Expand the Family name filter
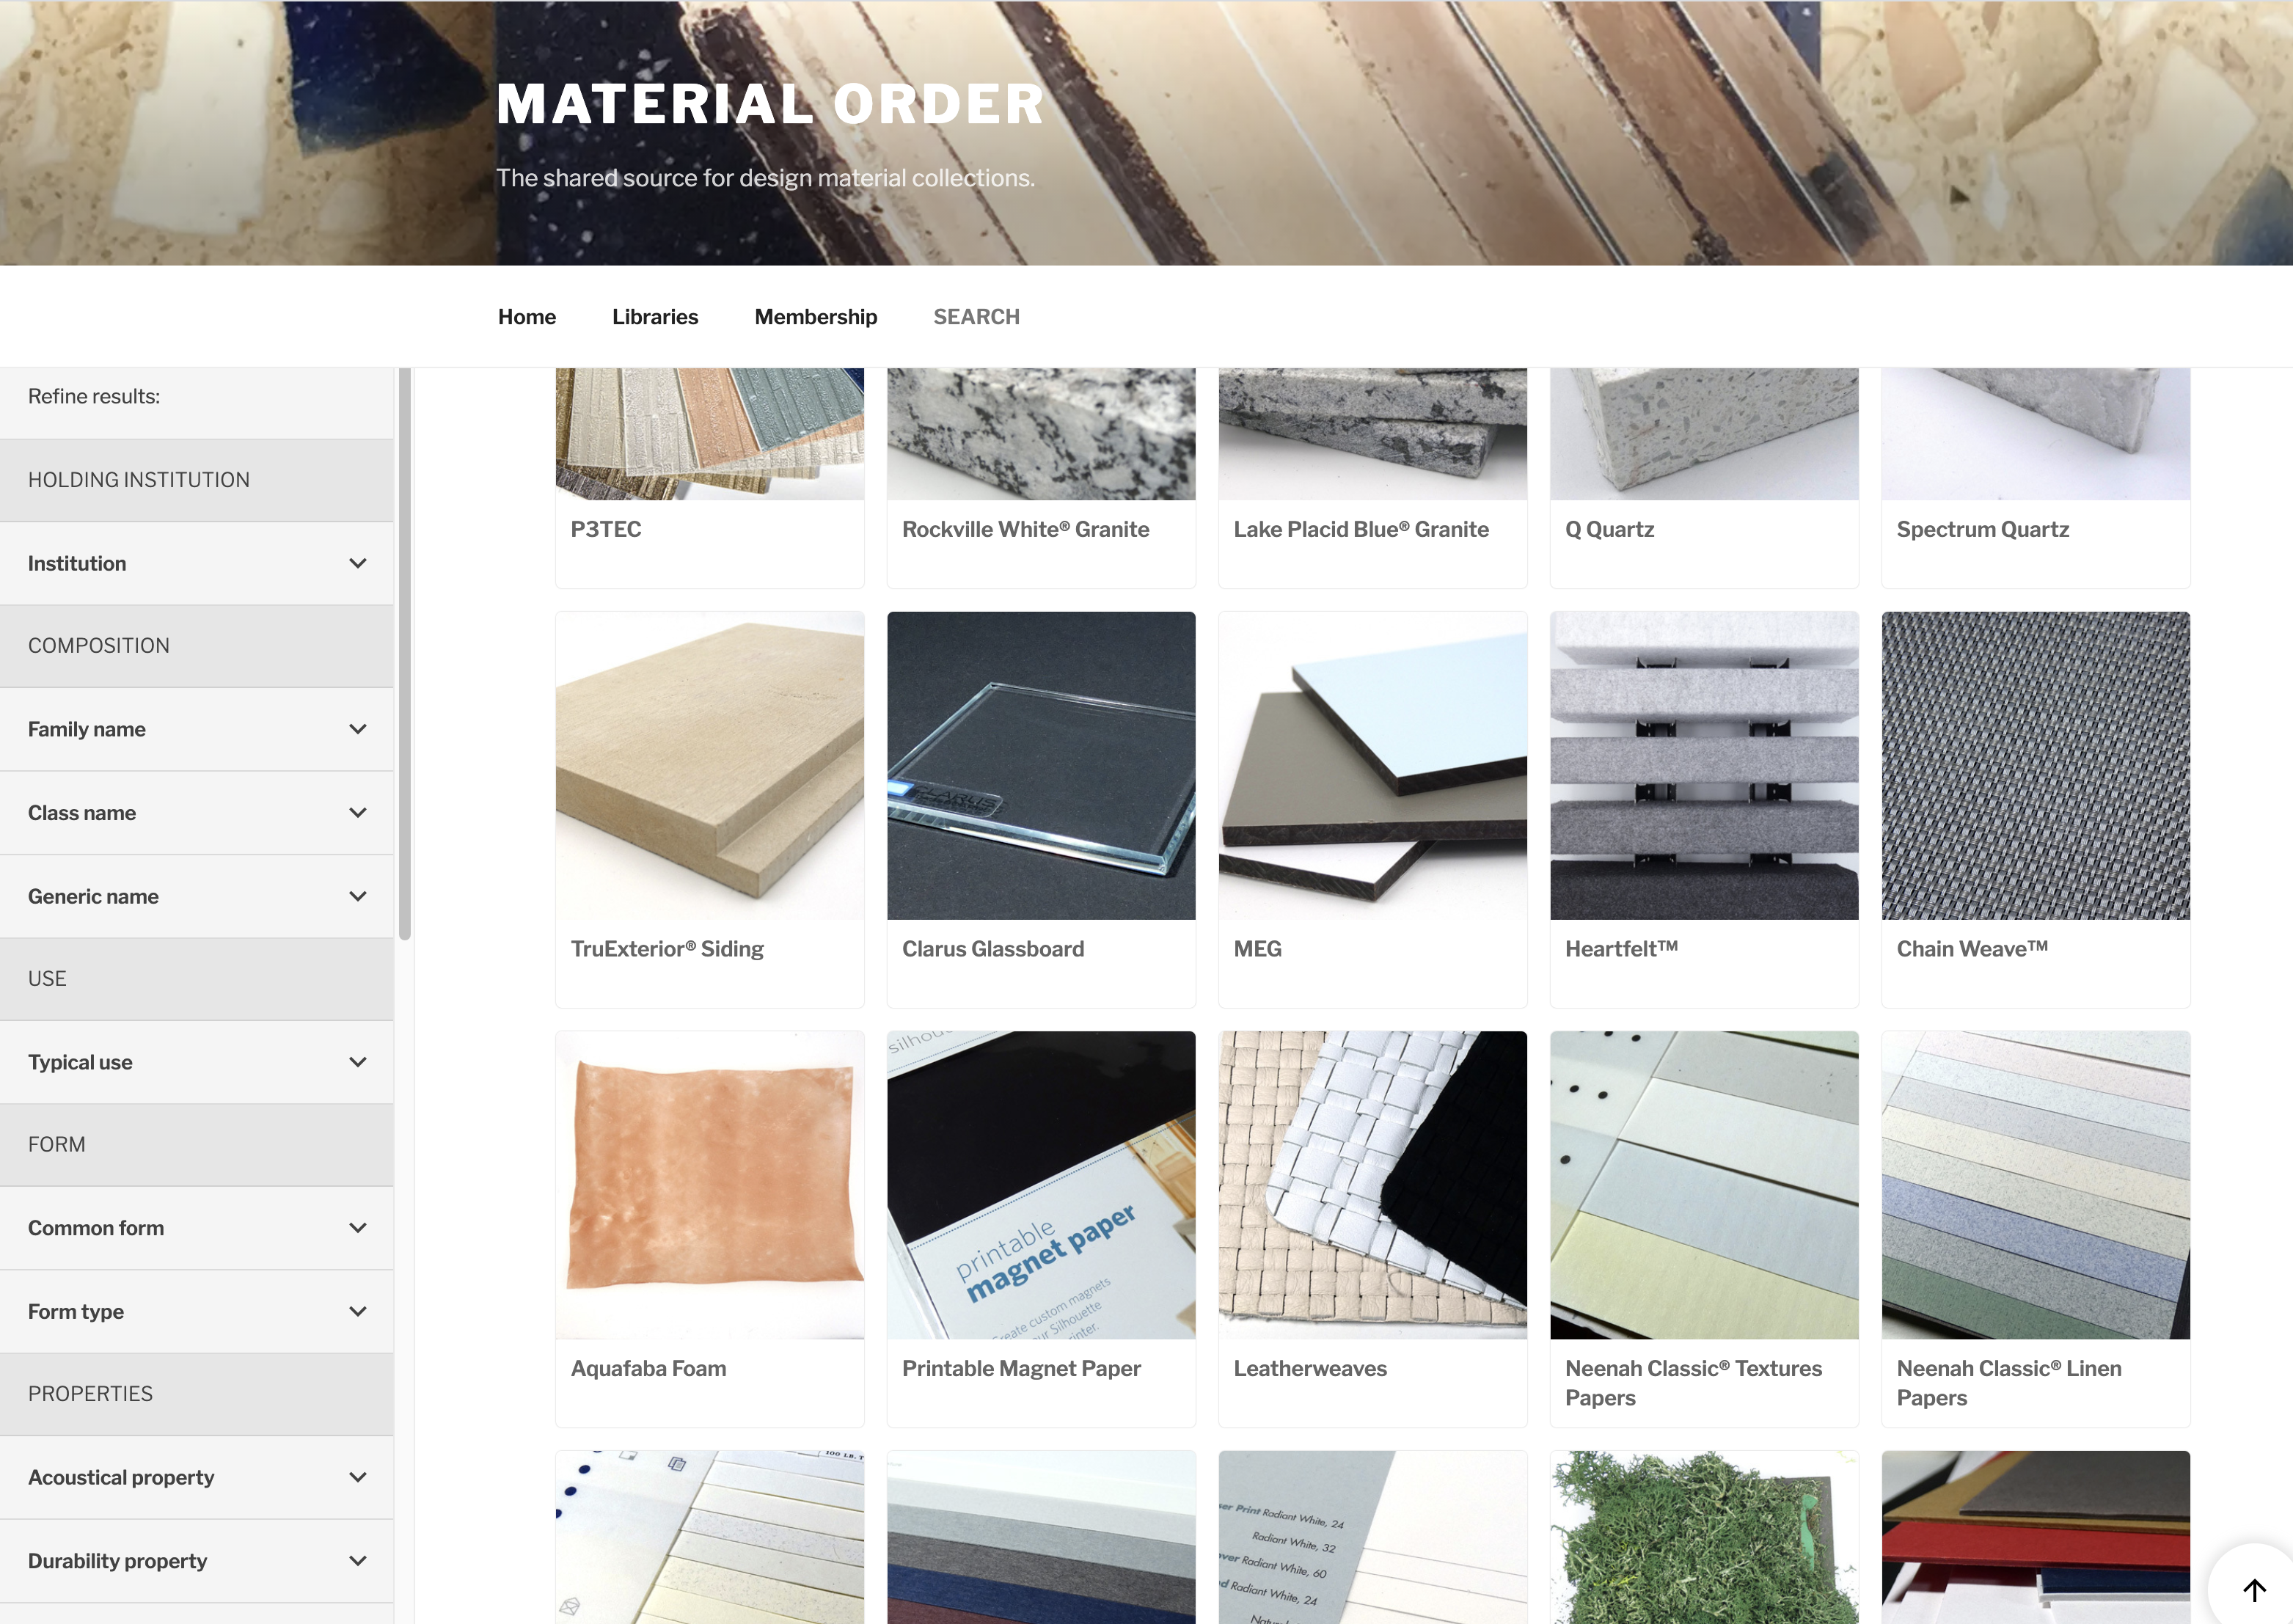The width and height of the screenshot is (2293, 1624). [x=197, y=729]
